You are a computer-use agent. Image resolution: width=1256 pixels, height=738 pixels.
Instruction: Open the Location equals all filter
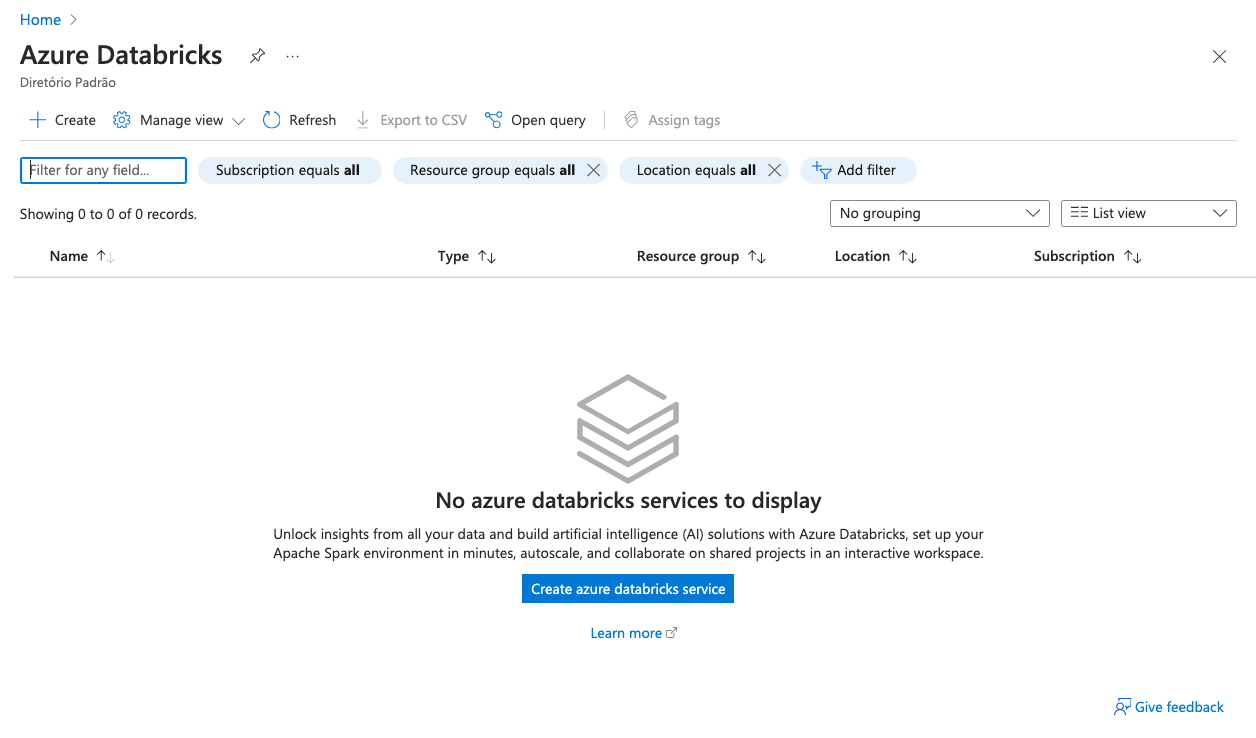696,170
